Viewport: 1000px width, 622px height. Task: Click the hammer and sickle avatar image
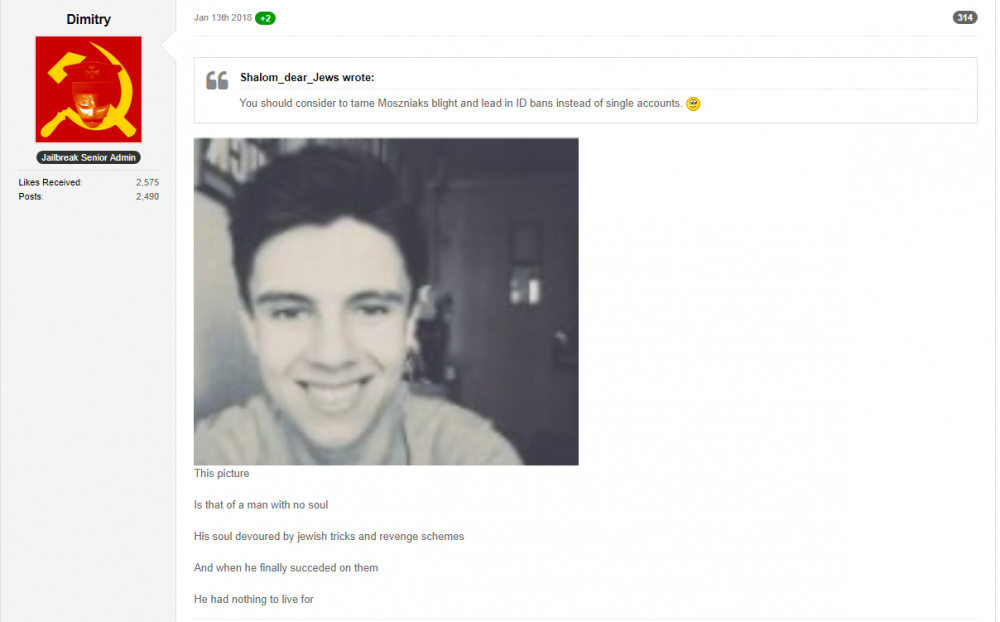click(x=89, y=89)
